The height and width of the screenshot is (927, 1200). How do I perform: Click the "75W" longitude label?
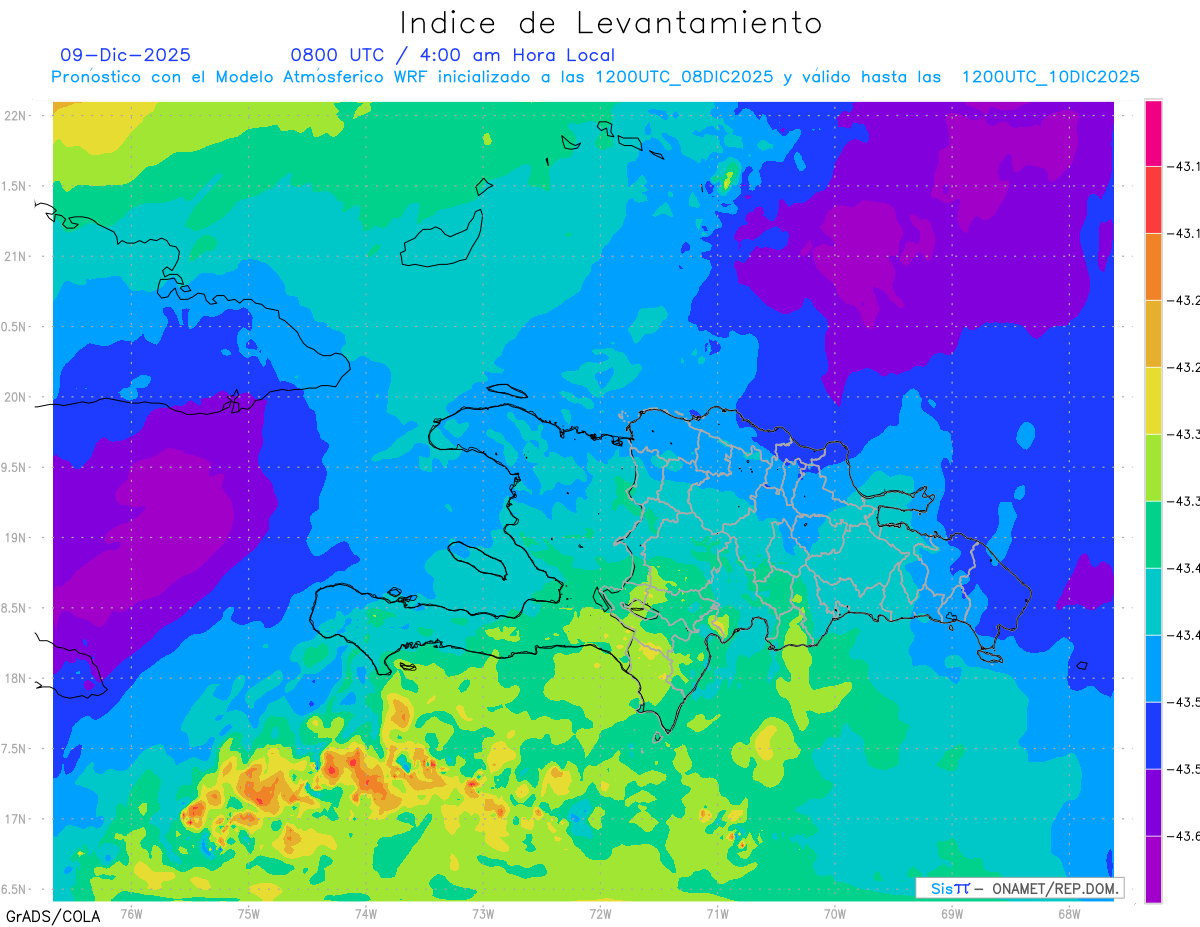pyautogui.click(x=249, y=913)
